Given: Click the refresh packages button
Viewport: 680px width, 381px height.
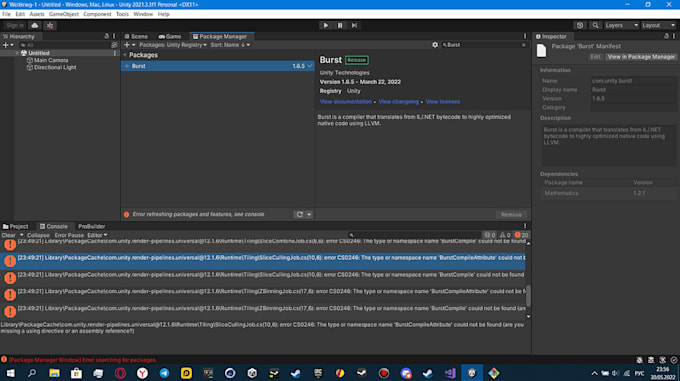Looking at the screenshot, I should point(299,215).
